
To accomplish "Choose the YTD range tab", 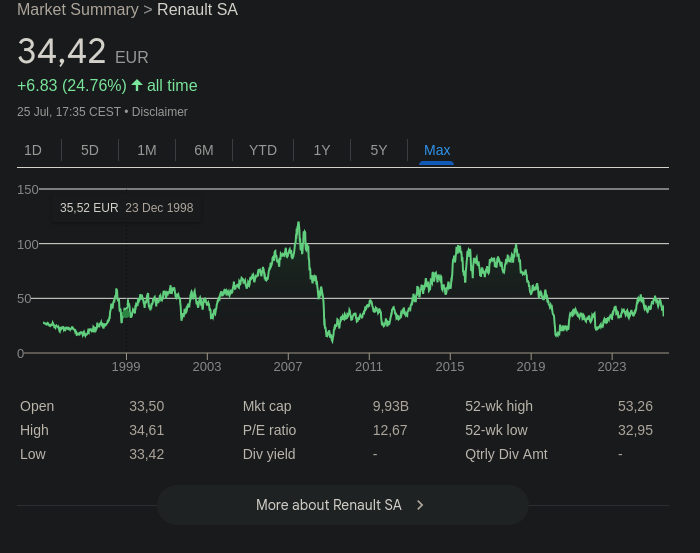I will (x=263, y=150).
